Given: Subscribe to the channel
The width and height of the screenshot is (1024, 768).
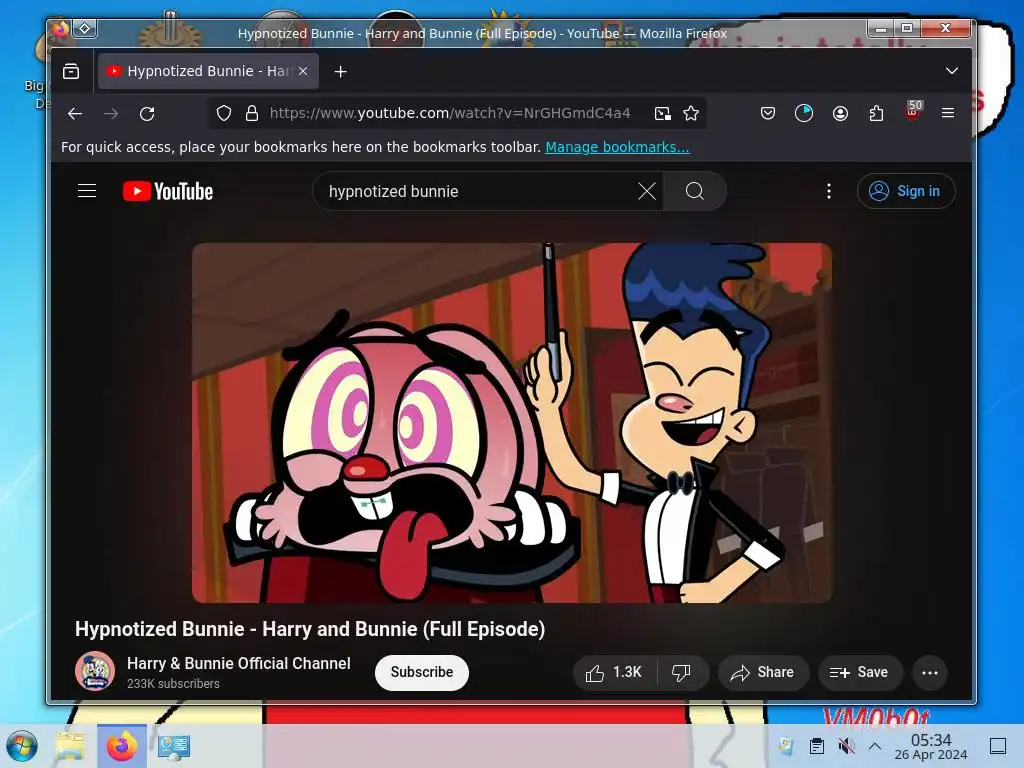Looking at the screenshot, I should pyautogui.click(x=421, y=672).
